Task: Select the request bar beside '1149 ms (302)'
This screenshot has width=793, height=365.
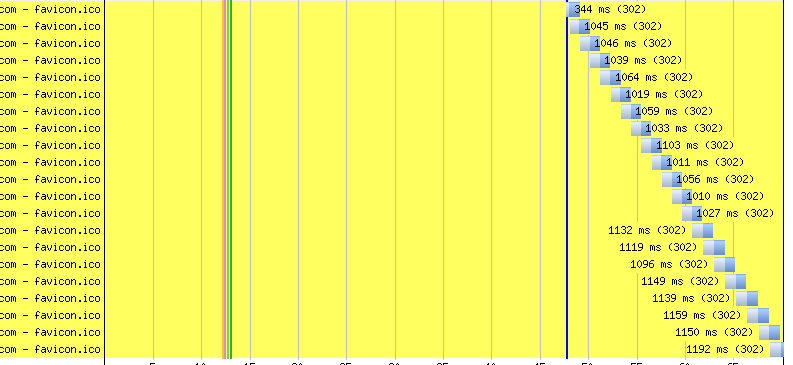Action: click(735, 281)
